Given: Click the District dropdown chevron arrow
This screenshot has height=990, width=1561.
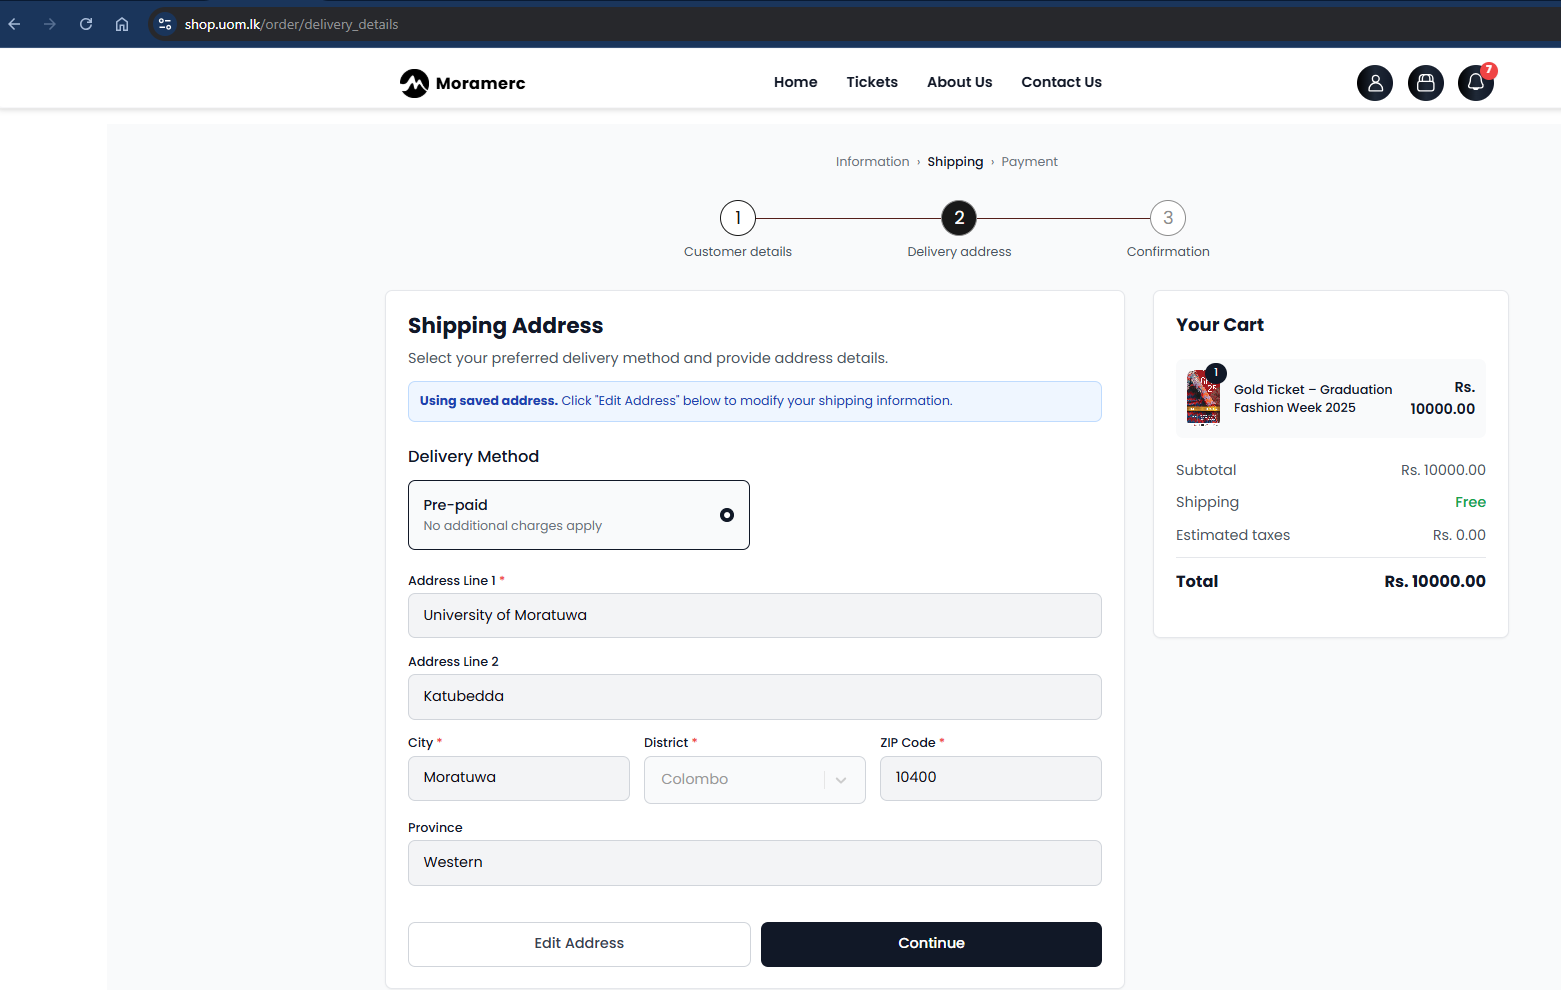Looking at the screenshot, I should click(x=841, y=780).
